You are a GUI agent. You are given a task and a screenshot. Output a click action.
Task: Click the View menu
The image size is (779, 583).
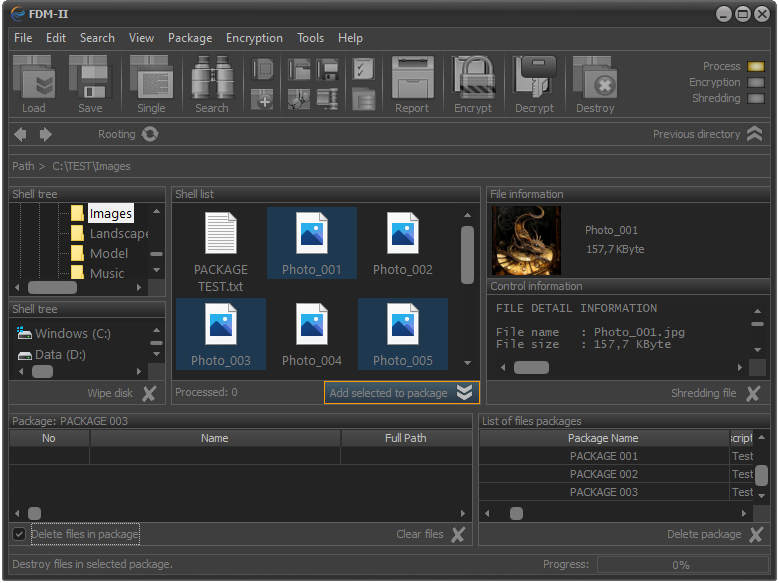point(141,38)
